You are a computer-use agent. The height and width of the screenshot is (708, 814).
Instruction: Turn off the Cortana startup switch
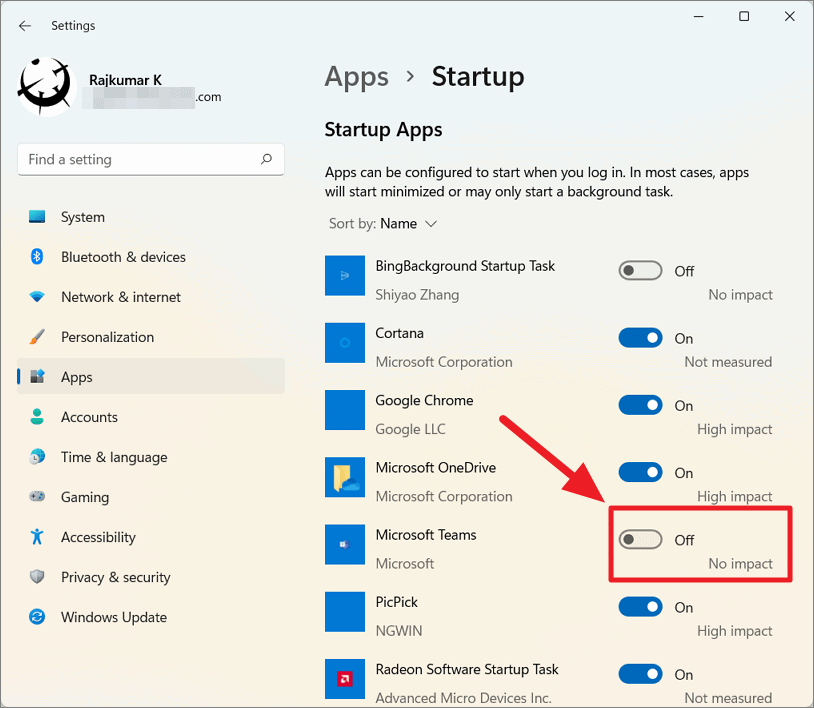[640, 337]
